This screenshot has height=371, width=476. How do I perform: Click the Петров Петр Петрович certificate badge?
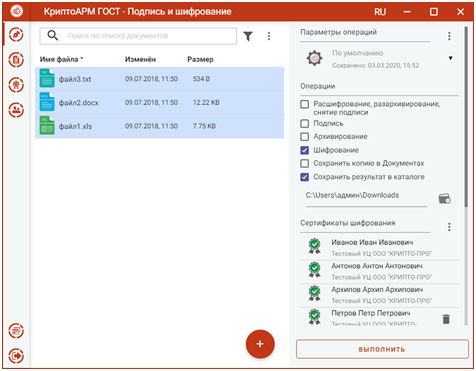pyautogui.click(x=314, y=317)
